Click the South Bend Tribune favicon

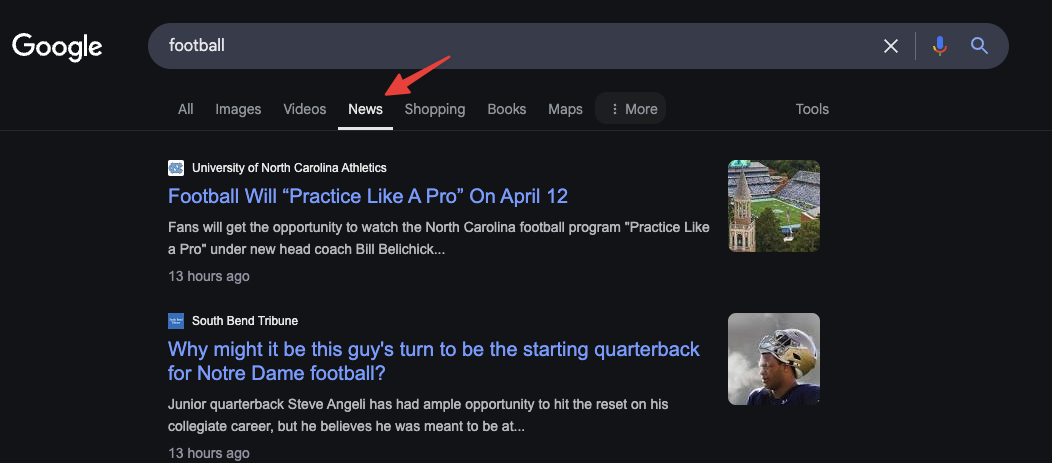(x=176, y=321)
